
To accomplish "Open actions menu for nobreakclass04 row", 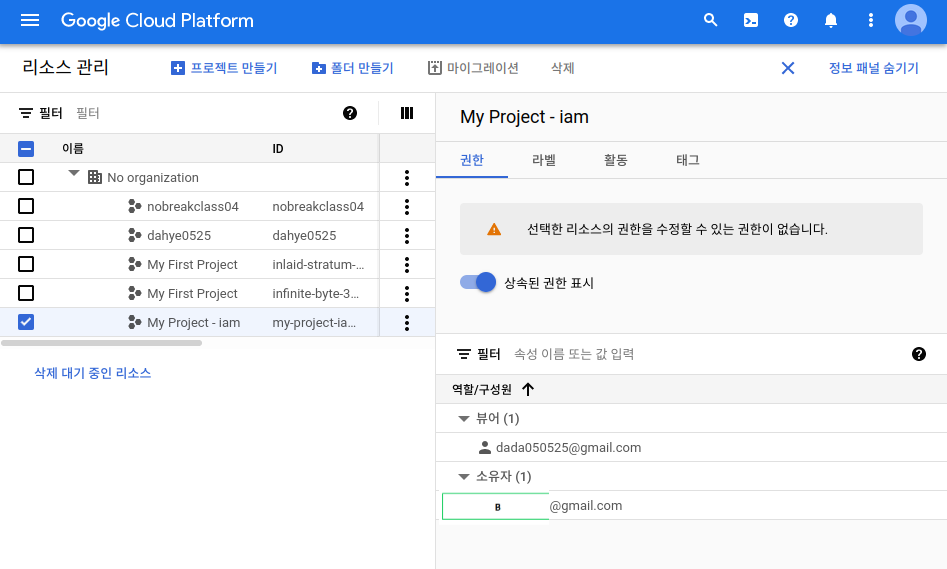I will pyautogui.click(x=407, y=207).
